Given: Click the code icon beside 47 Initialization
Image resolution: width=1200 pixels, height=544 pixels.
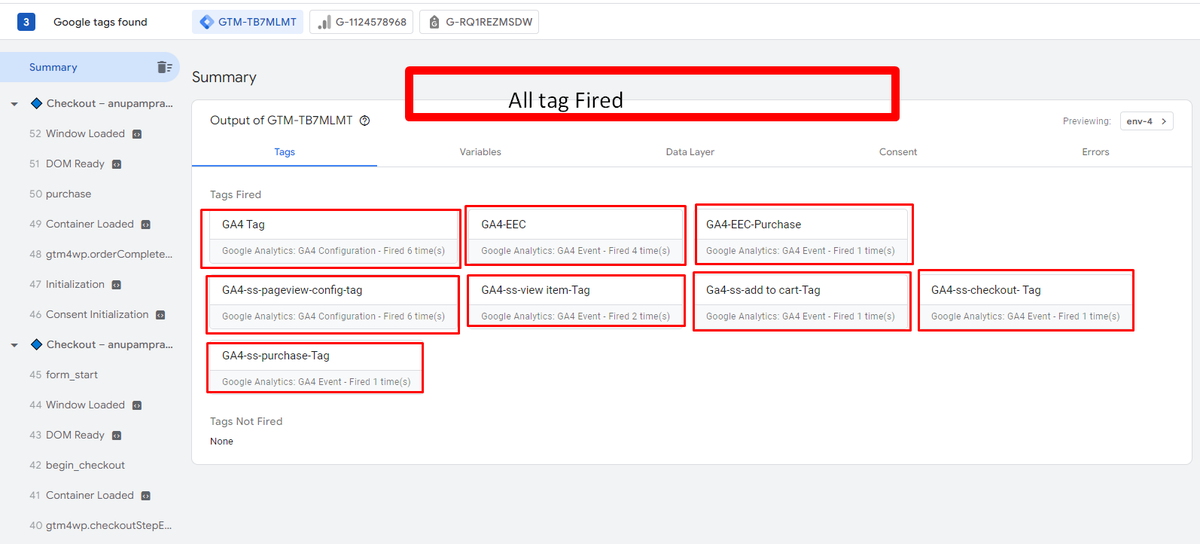Looking at the screenshot, I should (x=116, y=285).
